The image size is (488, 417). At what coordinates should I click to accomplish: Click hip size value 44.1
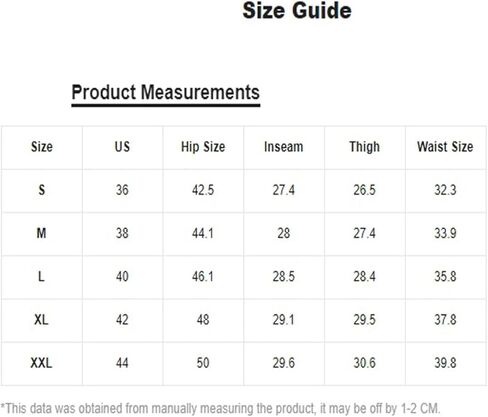pos(203,233)
